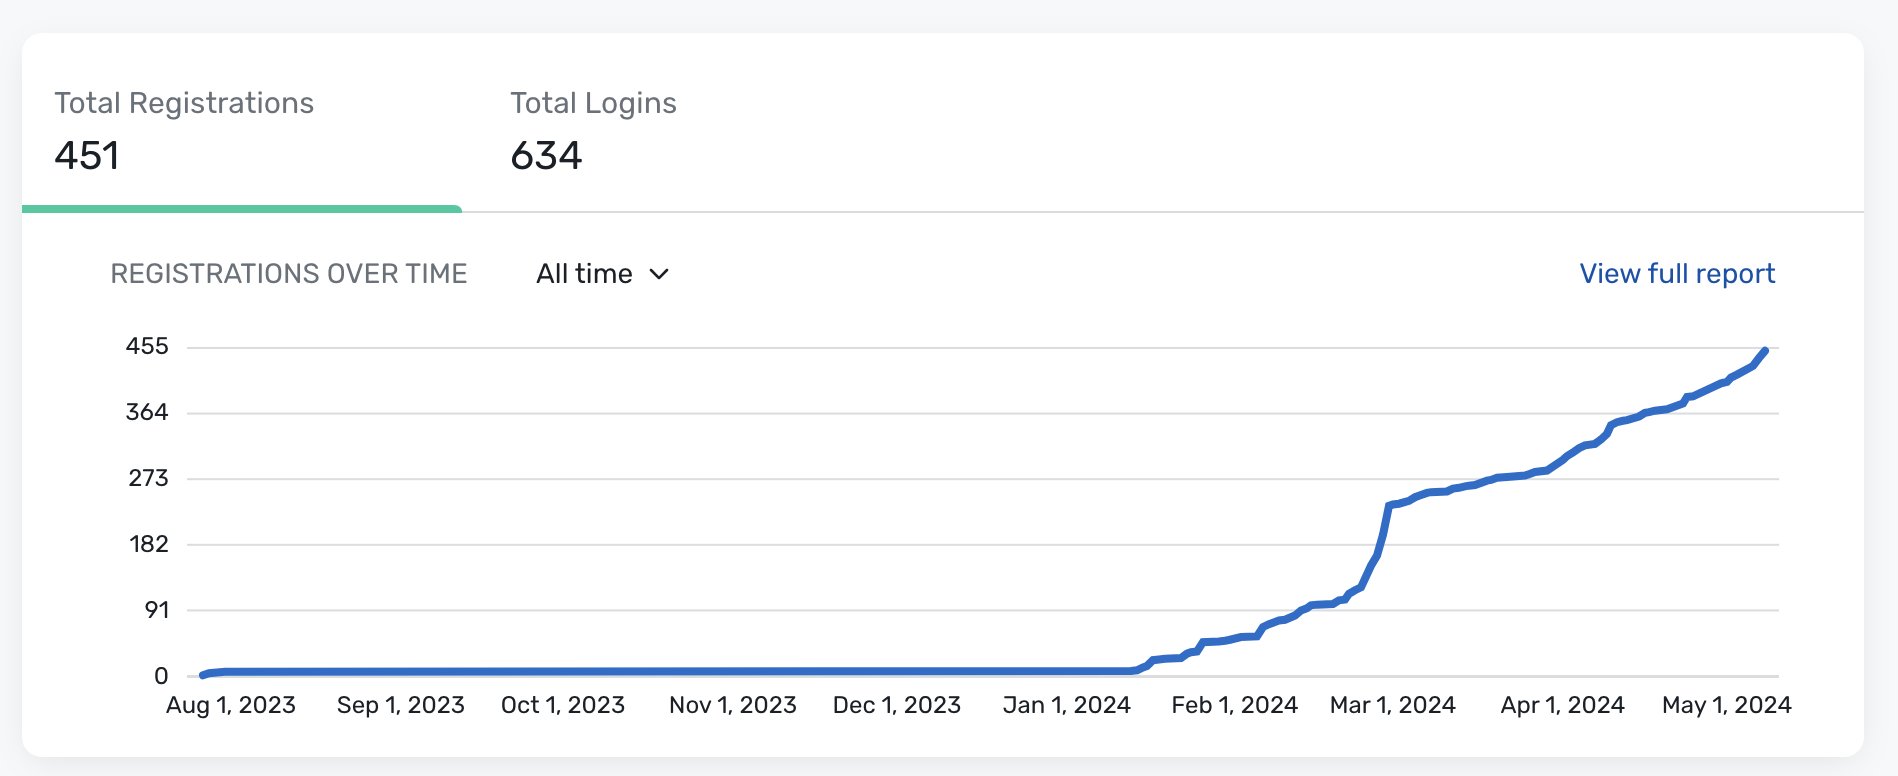1898x776 pixels.
Task: Open the View full report link
Action: 1677,274
